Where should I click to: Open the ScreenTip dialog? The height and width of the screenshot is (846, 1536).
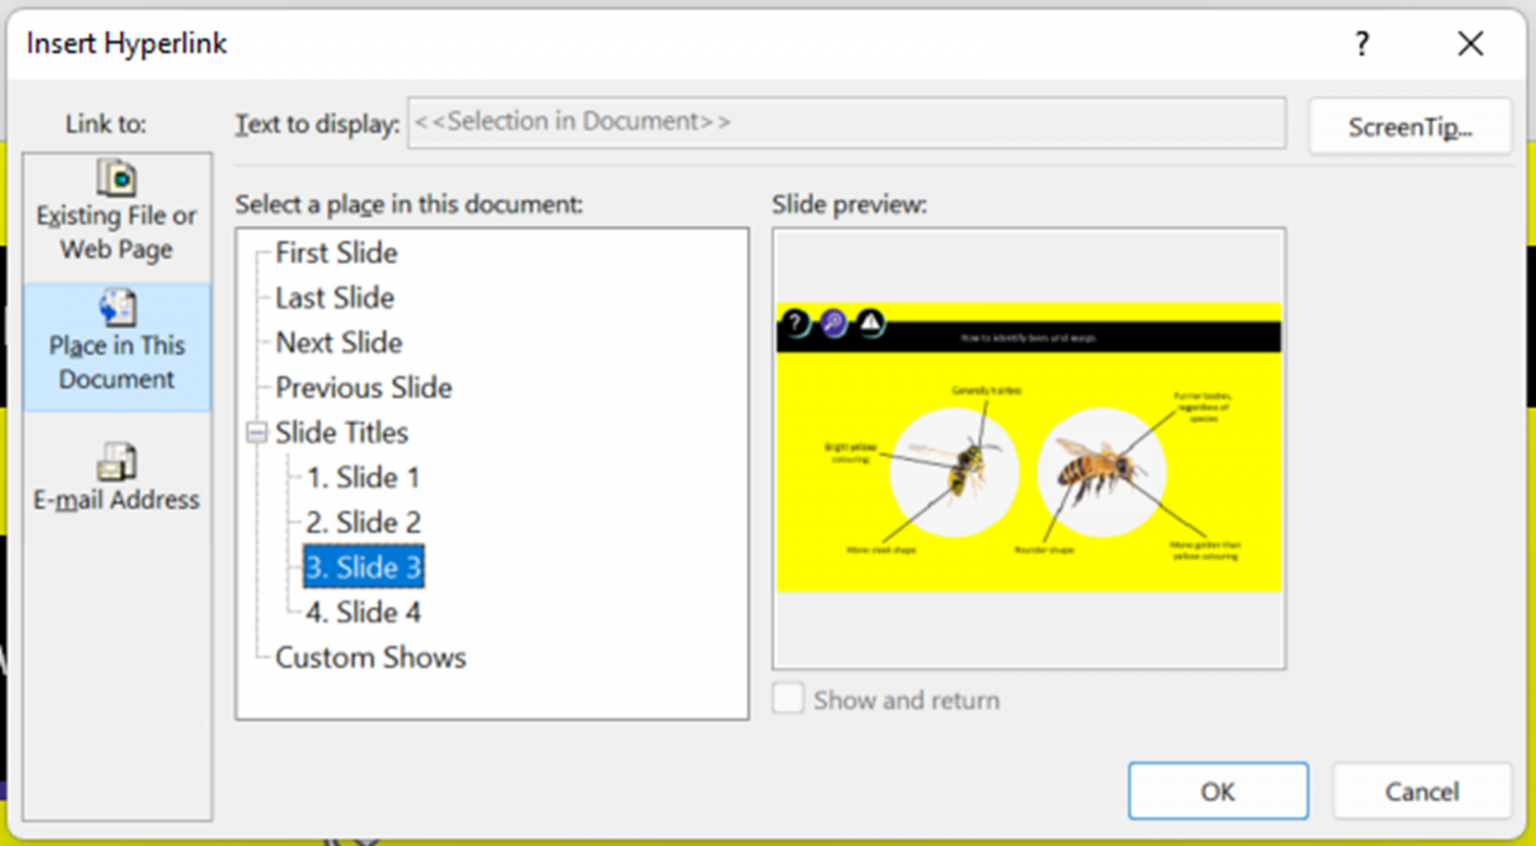pyautogui.click(x=1410, y=126)
